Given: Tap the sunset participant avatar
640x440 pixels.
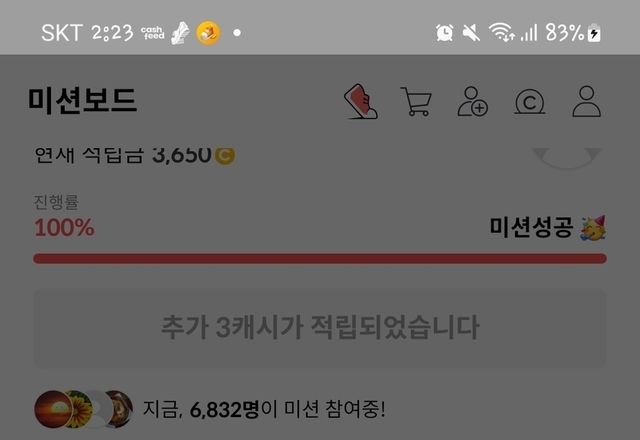Looking at the screenshot, I should (x=53, y=409).
